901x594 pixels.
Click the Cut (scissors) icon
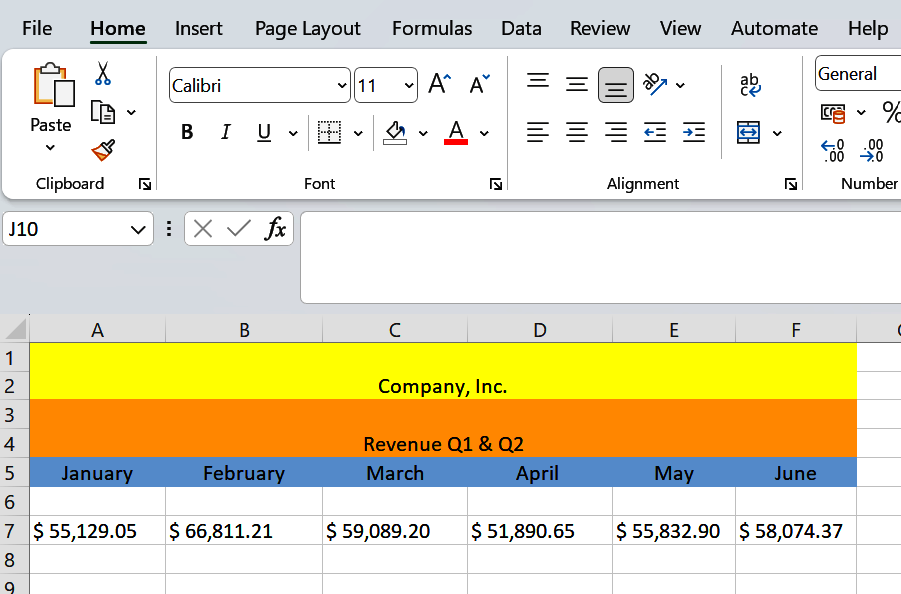click(x=102, y=73)
